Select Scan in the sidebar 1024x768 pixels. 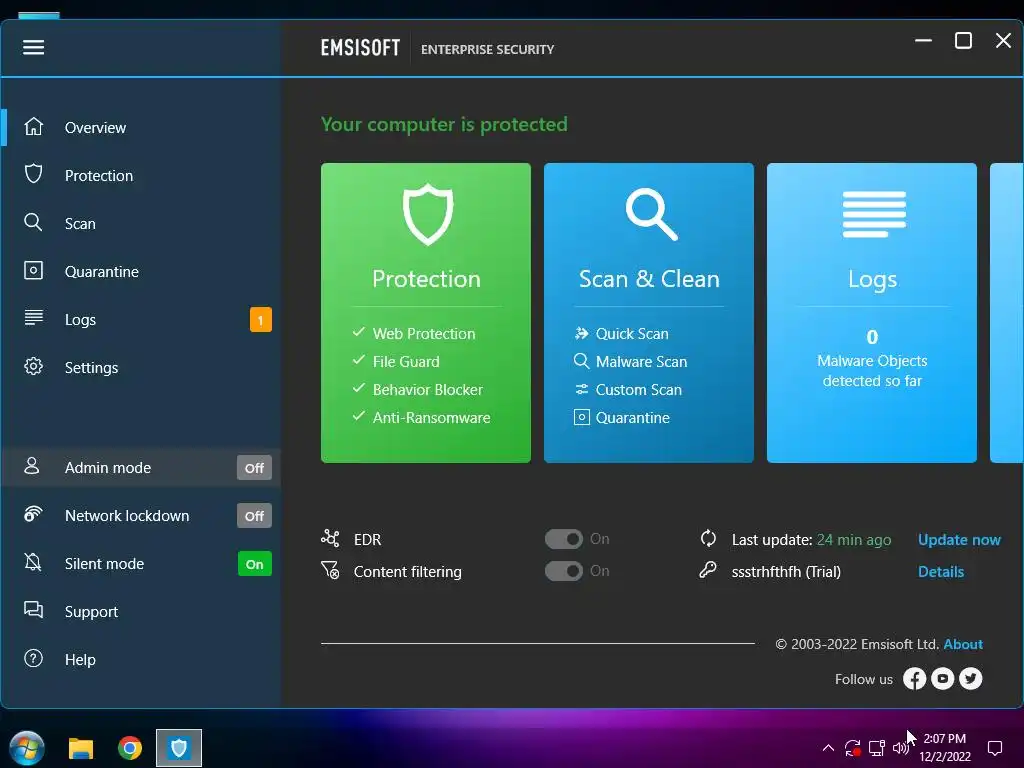tap(80, 223)
